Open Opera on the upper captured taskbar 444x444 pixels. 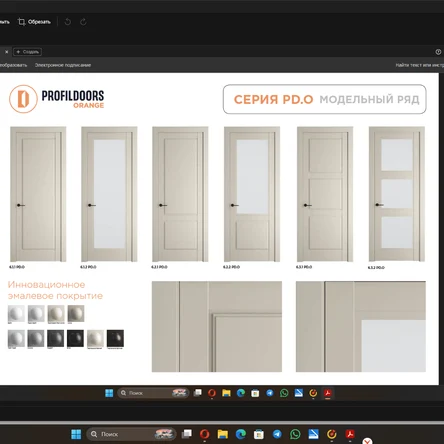212,393
